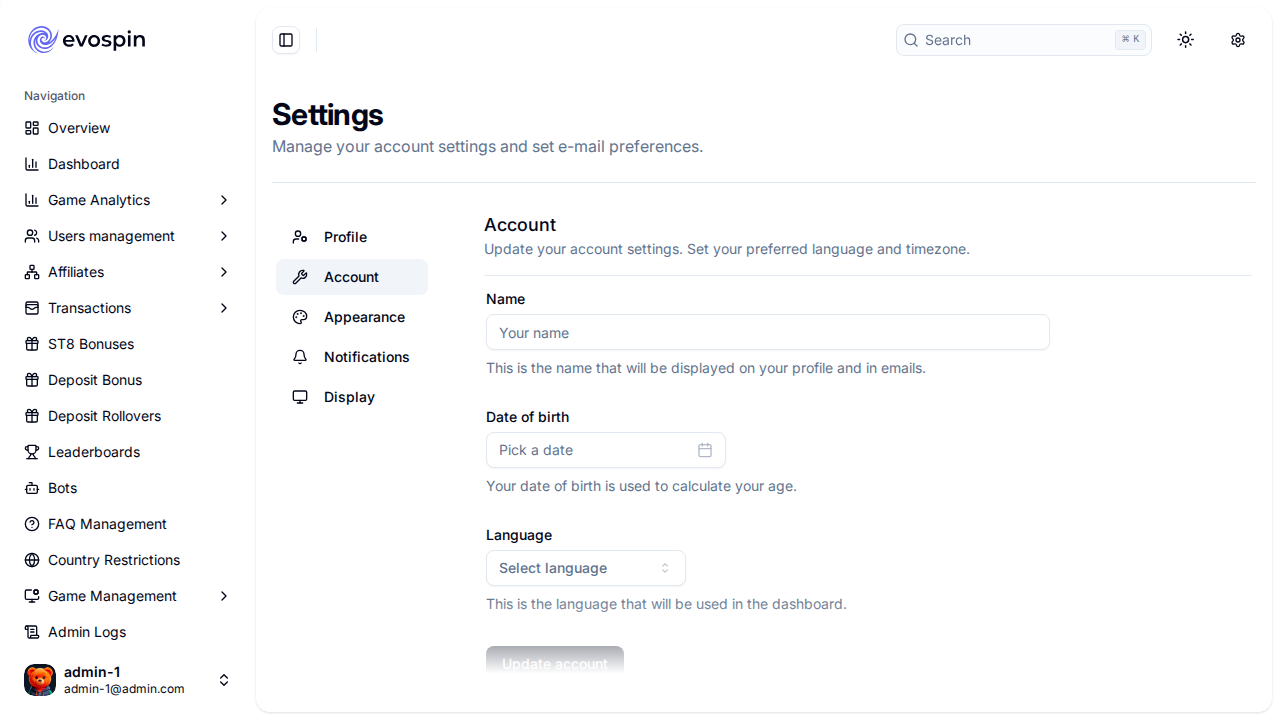The height and width of the screenshot is (720, 1280).
Task: Open Deposit Bonus page
Action: click(128, 380)
